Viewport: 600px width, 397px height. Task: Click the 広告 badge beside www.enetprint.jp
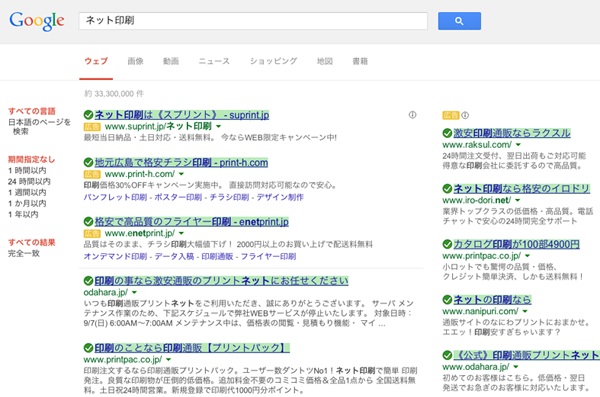pos(92,233)
